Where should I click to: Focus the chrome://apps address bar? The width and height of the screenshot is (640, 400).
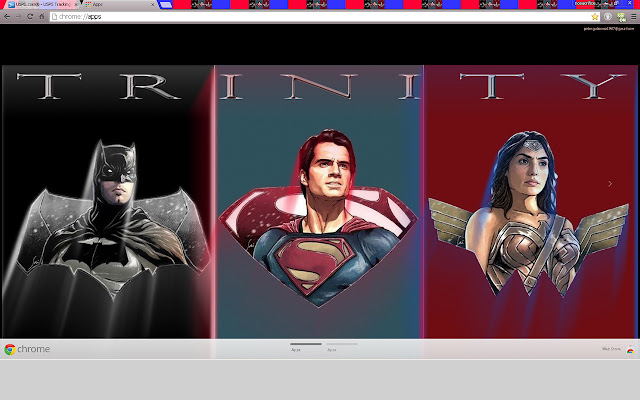click(322, 17)
